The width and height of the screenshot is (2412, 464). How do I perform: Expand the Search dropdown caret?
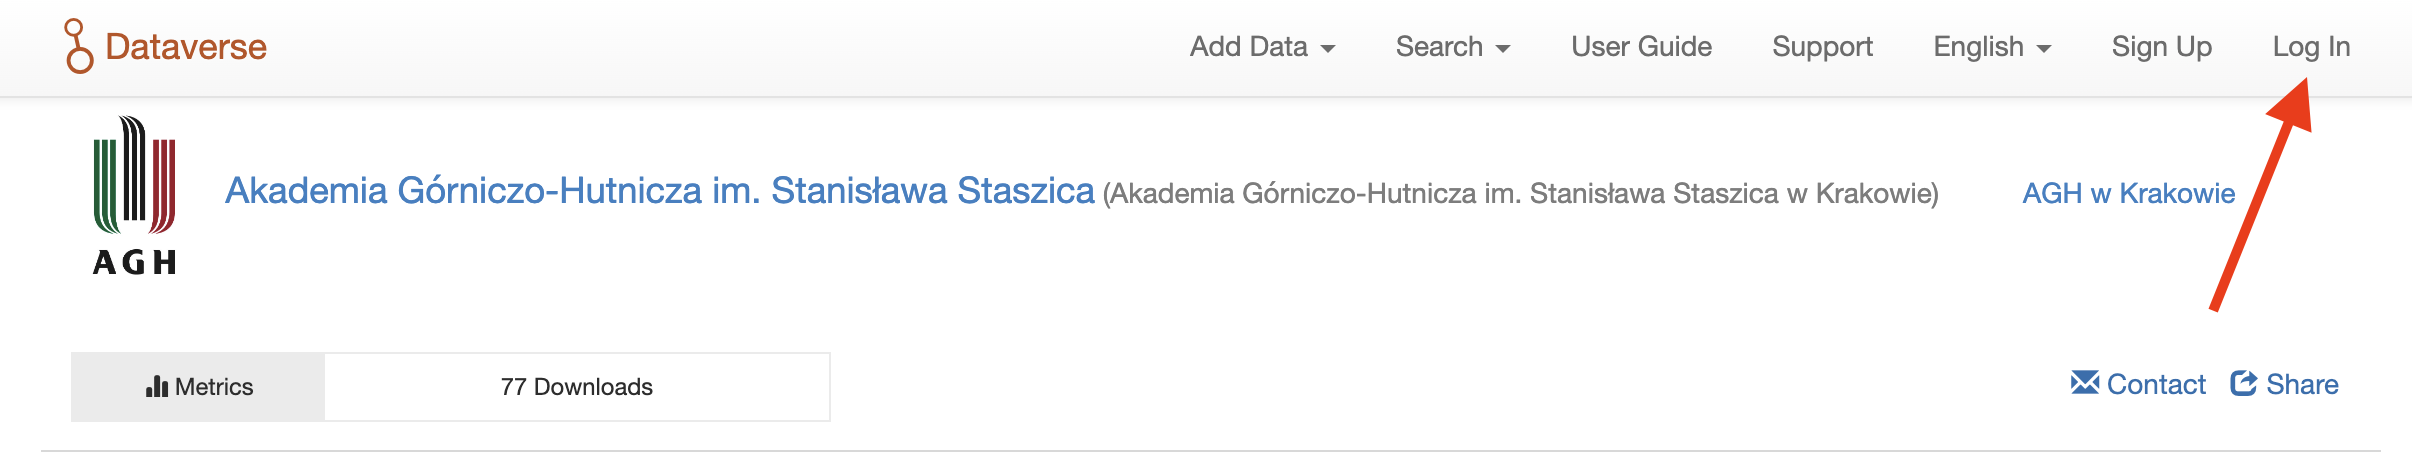[1503, 49]
